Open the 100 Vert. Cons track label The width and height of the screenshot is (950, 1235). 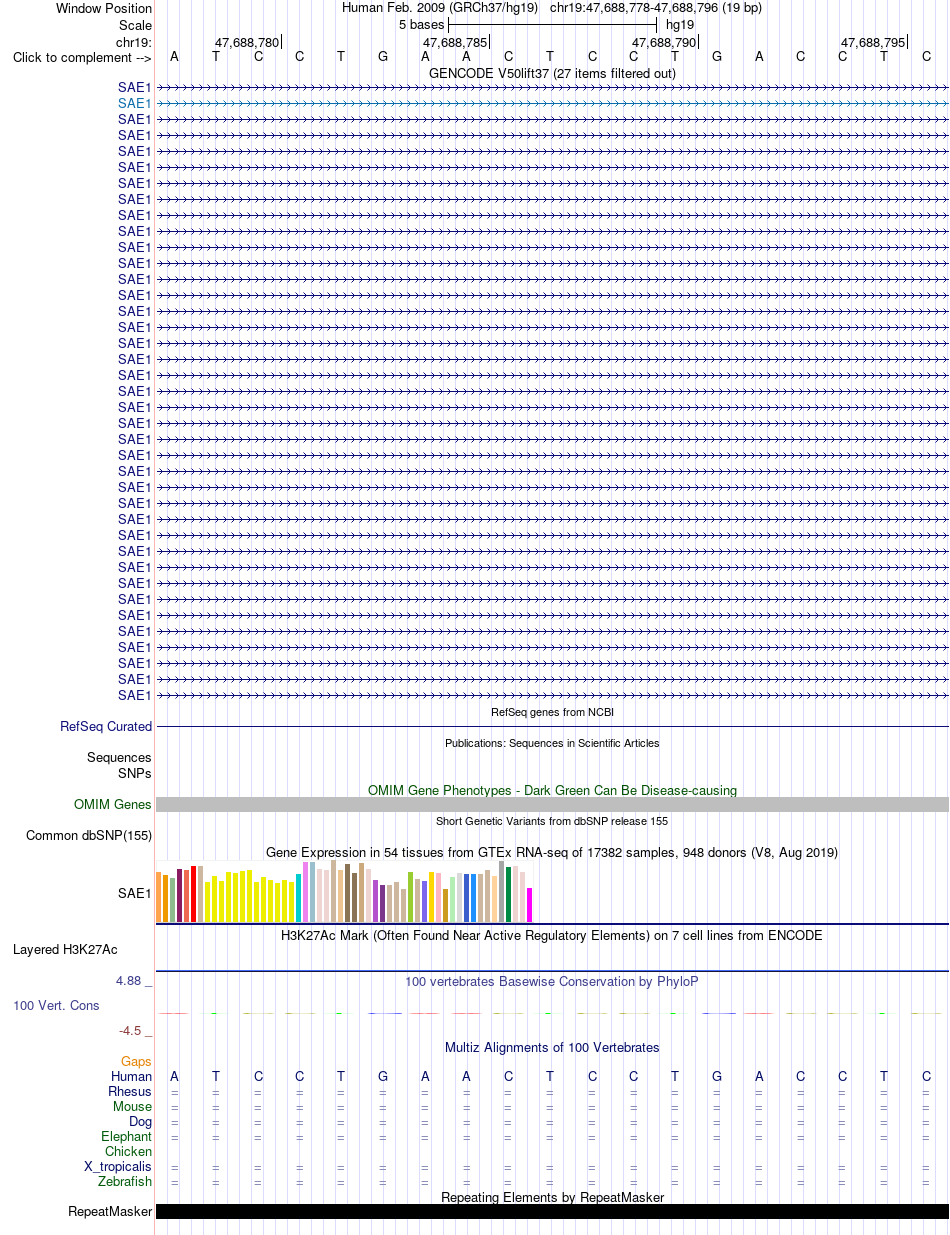pyautogui.click(x=56, y=1006)
